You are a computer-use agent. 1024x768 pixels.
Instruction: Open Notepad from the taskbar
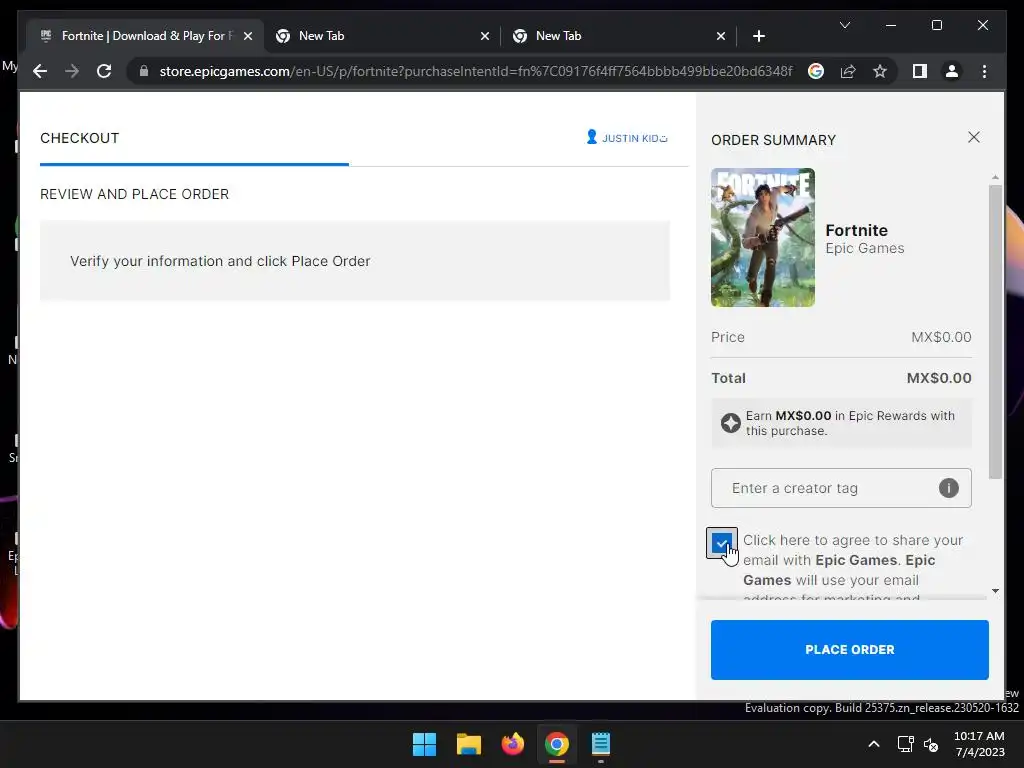point(600,744)
